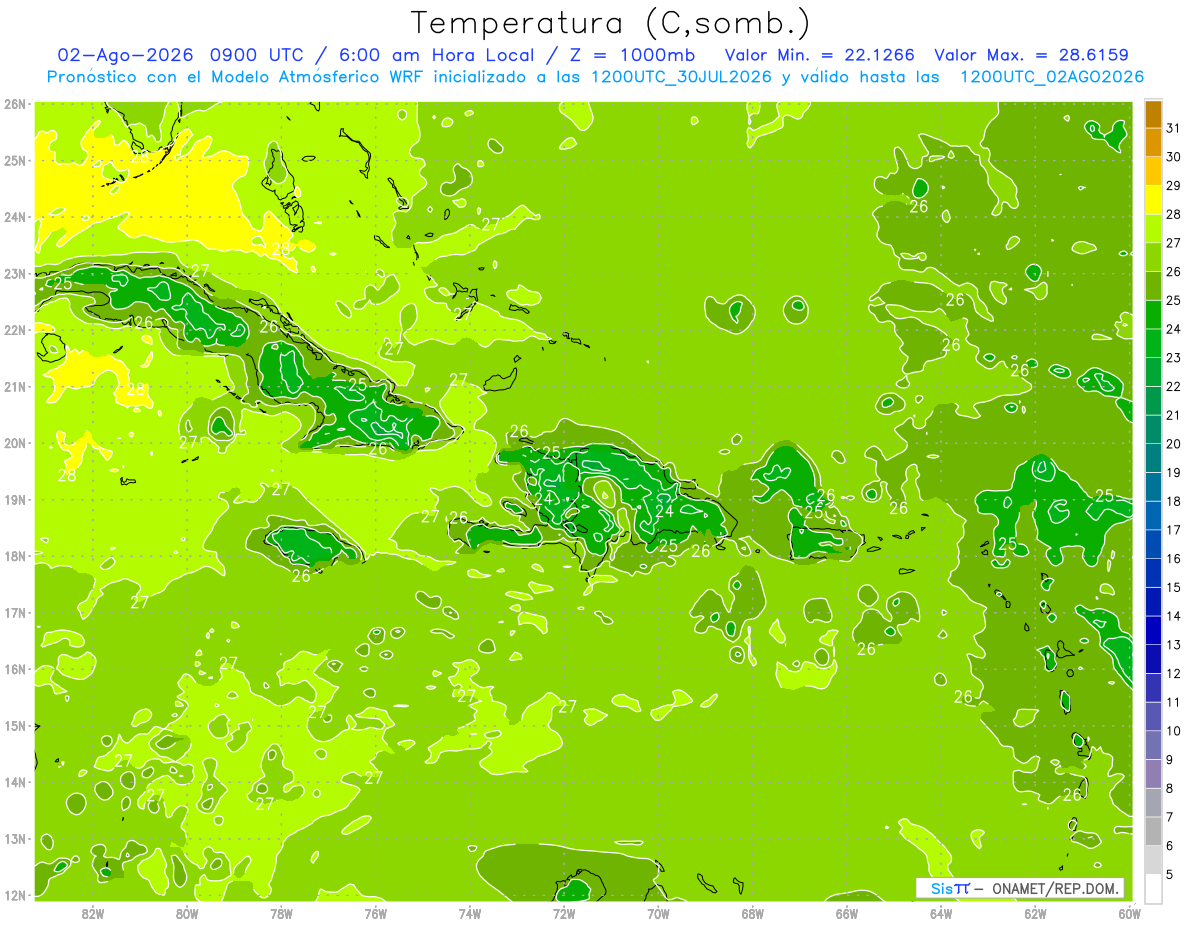Click the latitude label 17N
1200x927 pixels.
pos(16,612)
